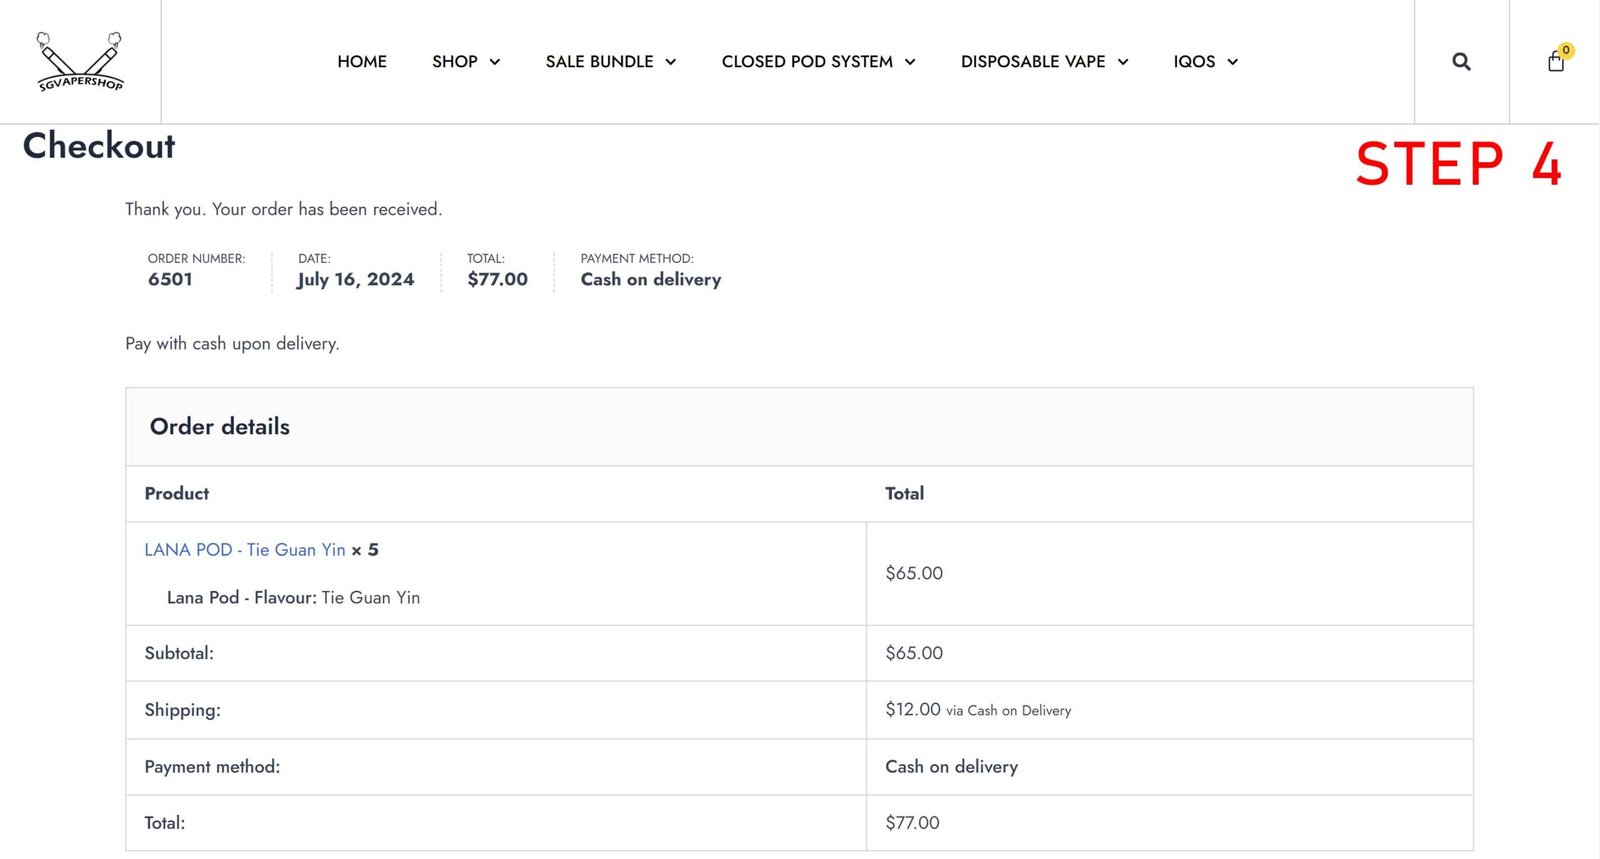Open the SALE BUNDLE menu
The image size is (1600, 859).
click(599, 62)
